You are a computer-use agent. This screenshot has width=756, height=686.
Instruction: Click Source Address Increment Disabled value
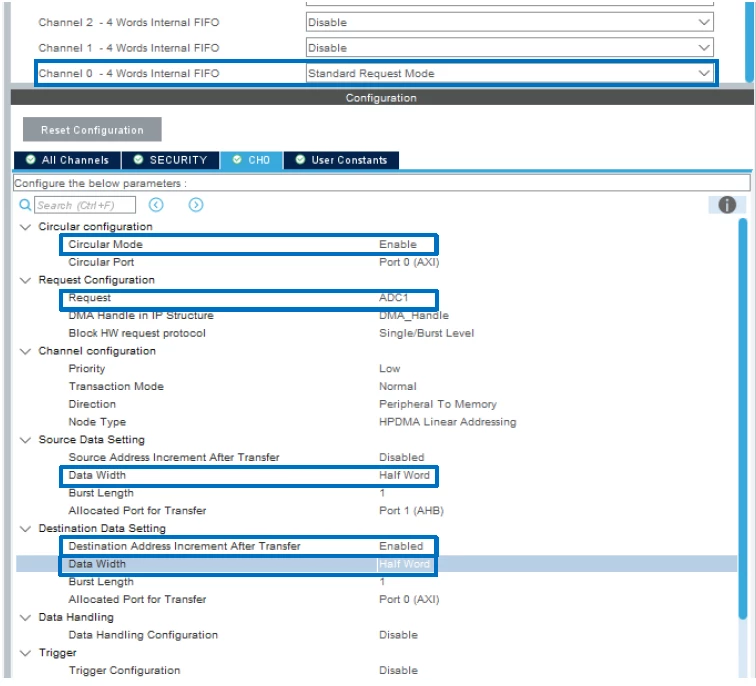point(402,457)
